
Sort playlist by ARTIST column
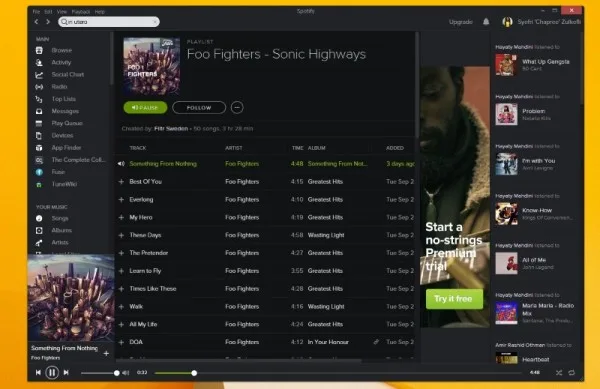pos(234,148)
